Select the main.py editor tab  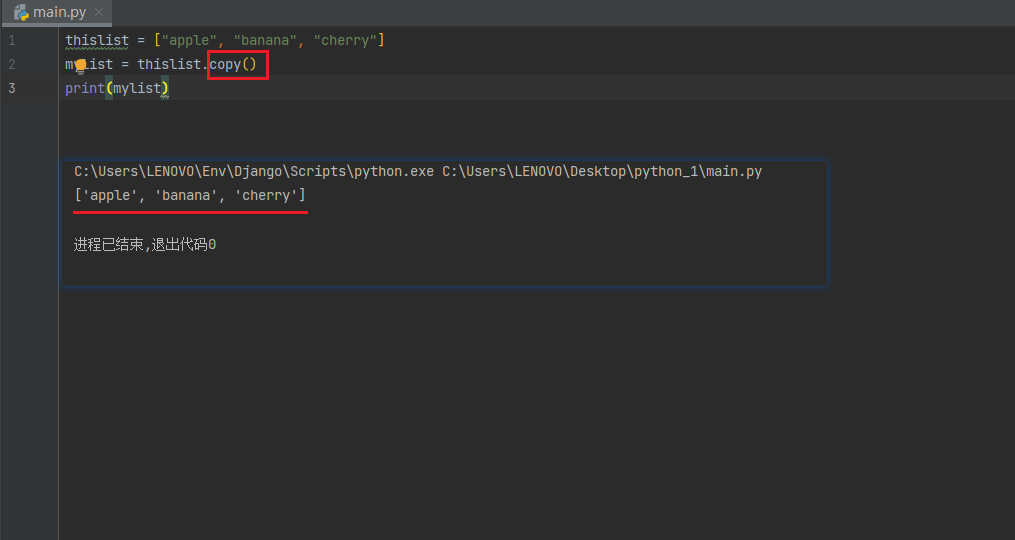tap(57, 12)
